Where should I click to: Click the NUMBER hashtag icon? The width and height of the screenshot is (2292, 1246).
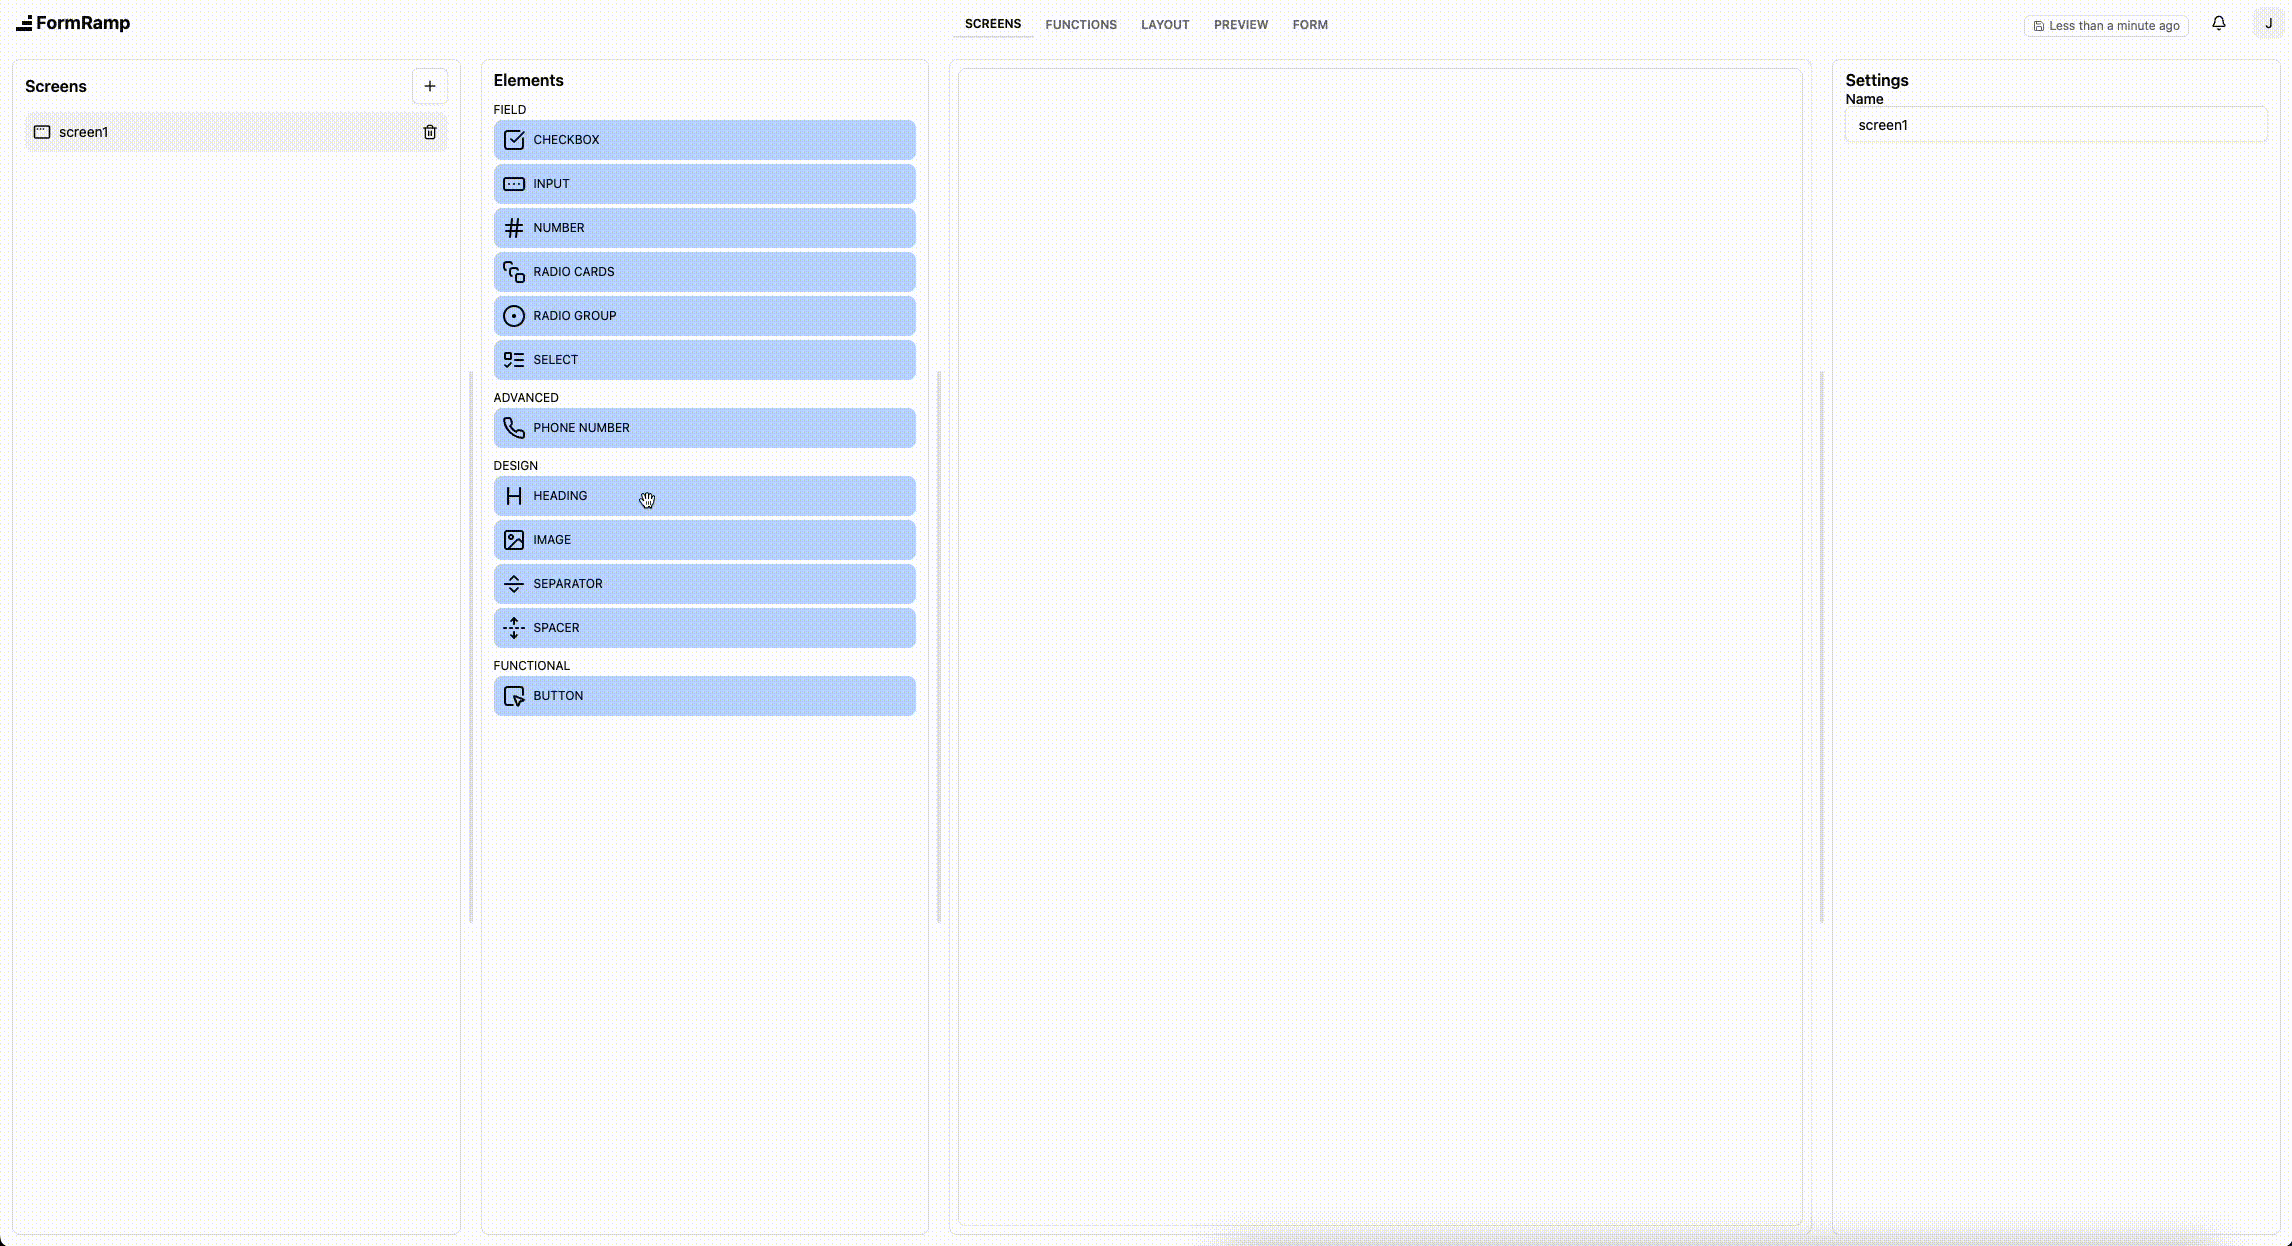[x=514, y=227]
